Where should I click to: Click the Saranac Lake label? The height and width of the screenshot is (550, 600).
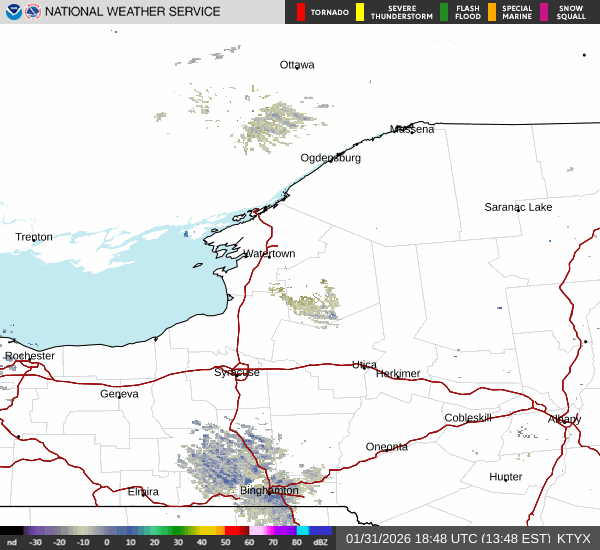[x=518, y=207]
